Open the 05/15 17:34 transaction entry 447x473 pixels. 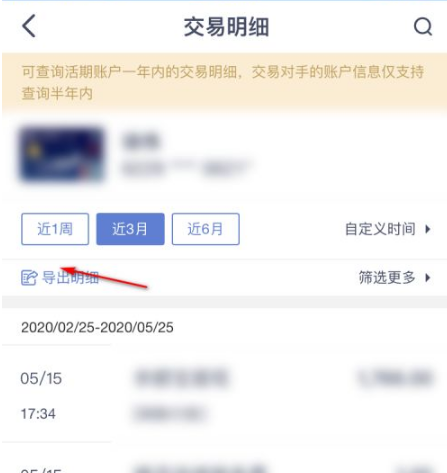[x=224, y=396]
